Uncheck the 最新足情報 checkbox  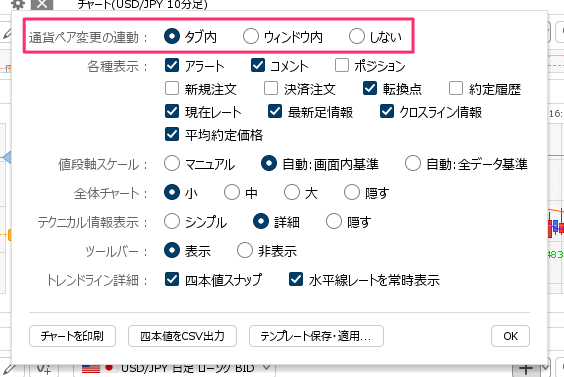coord(275,112)
